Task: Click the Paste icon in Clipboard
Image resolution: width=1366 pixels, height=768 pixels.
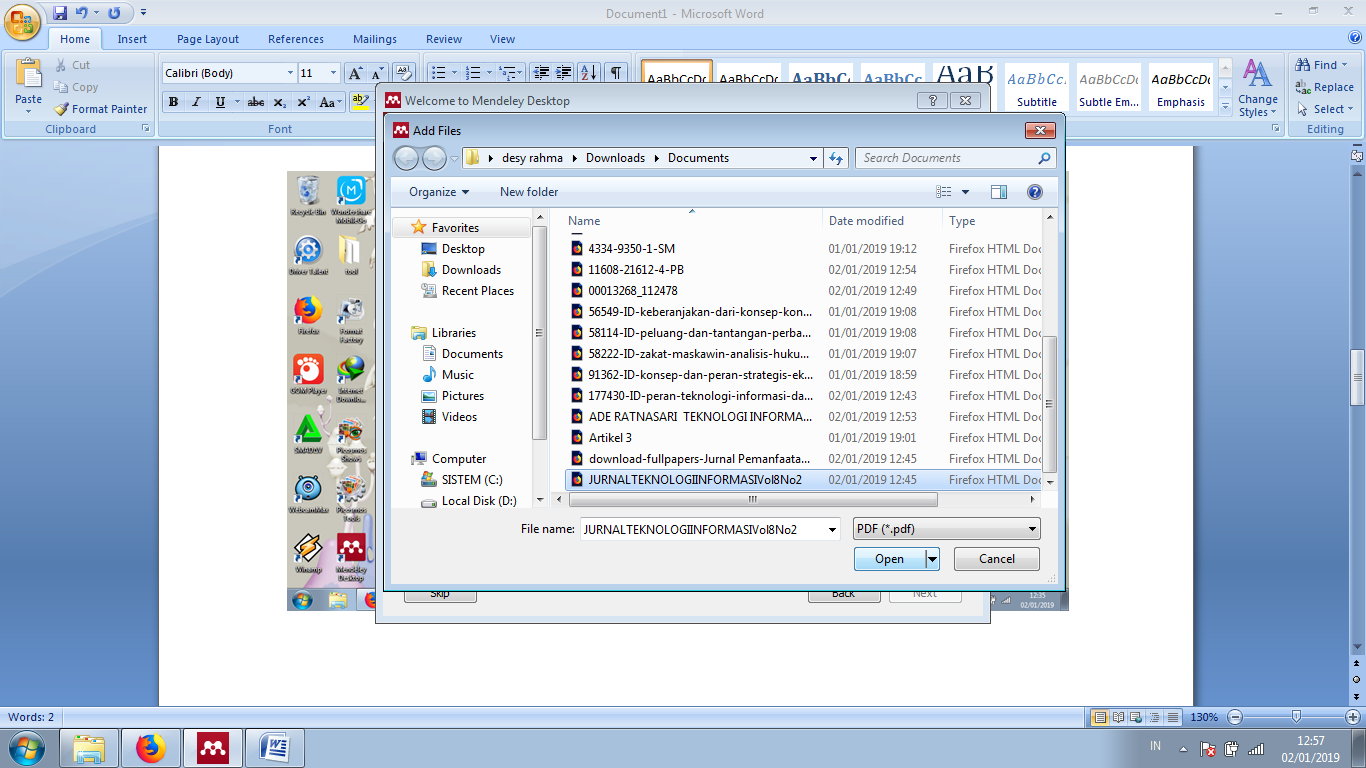Action: 29,78
